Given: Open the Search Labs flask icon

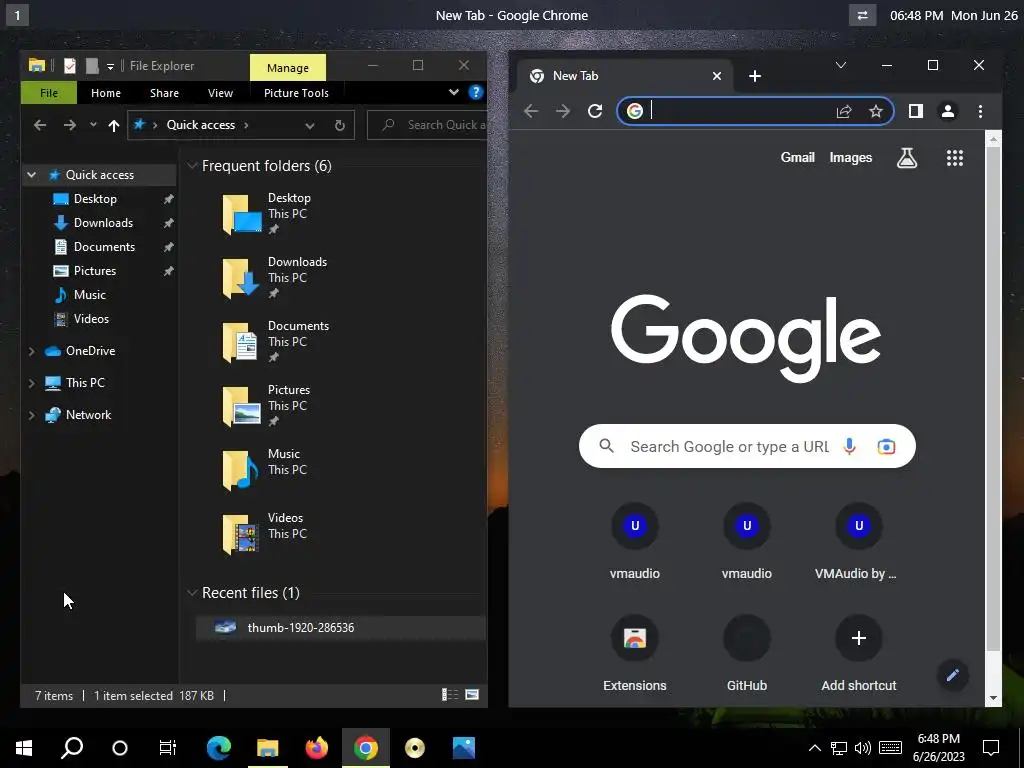Looking at the screenshot, I should tap(906, 157).
